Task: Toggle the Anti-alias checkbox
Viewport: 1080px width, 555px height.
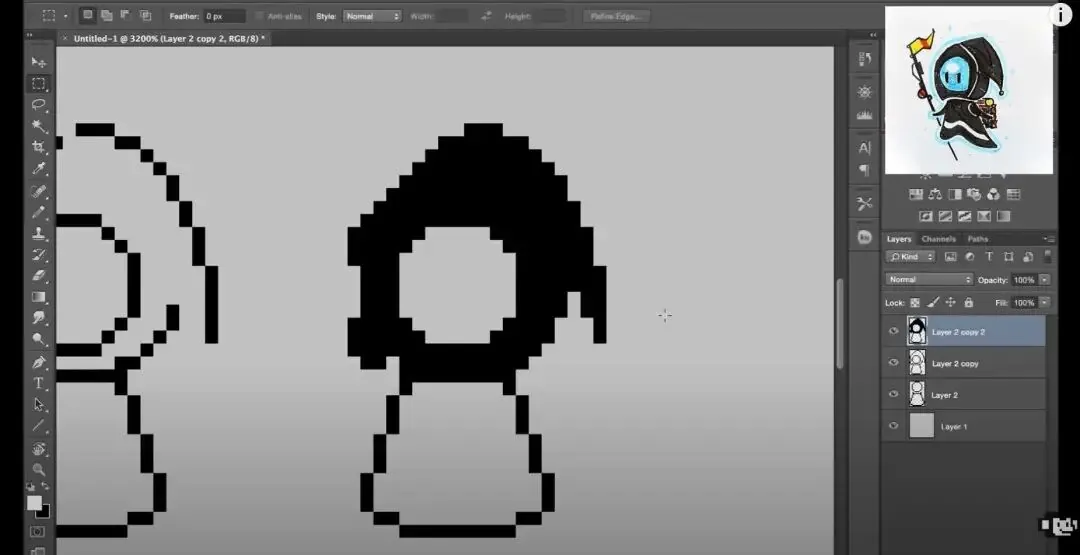Action: [259, 16]
